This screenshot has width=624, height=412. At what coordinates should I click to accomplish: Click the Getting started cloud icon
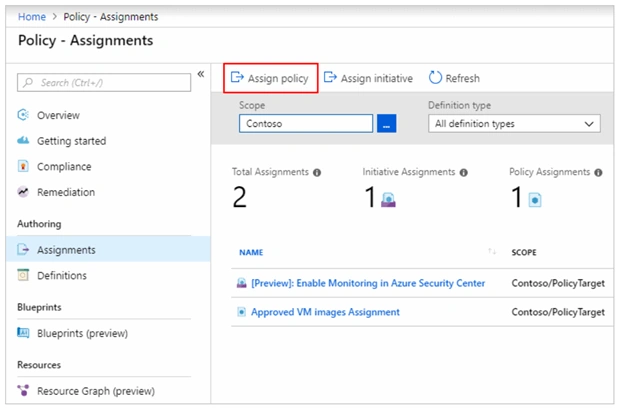[23, 140]
